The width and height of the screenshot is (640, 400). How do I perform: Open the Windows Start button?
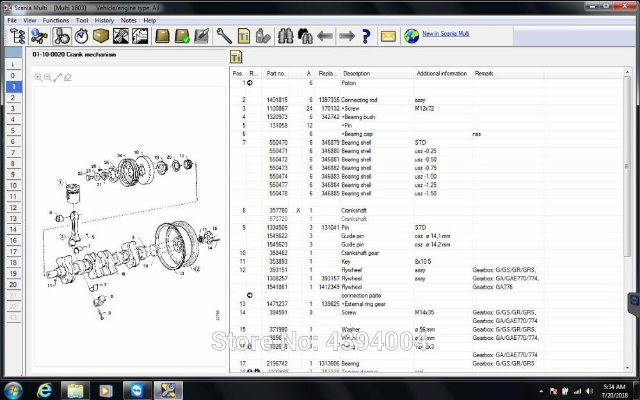(13, 391)
